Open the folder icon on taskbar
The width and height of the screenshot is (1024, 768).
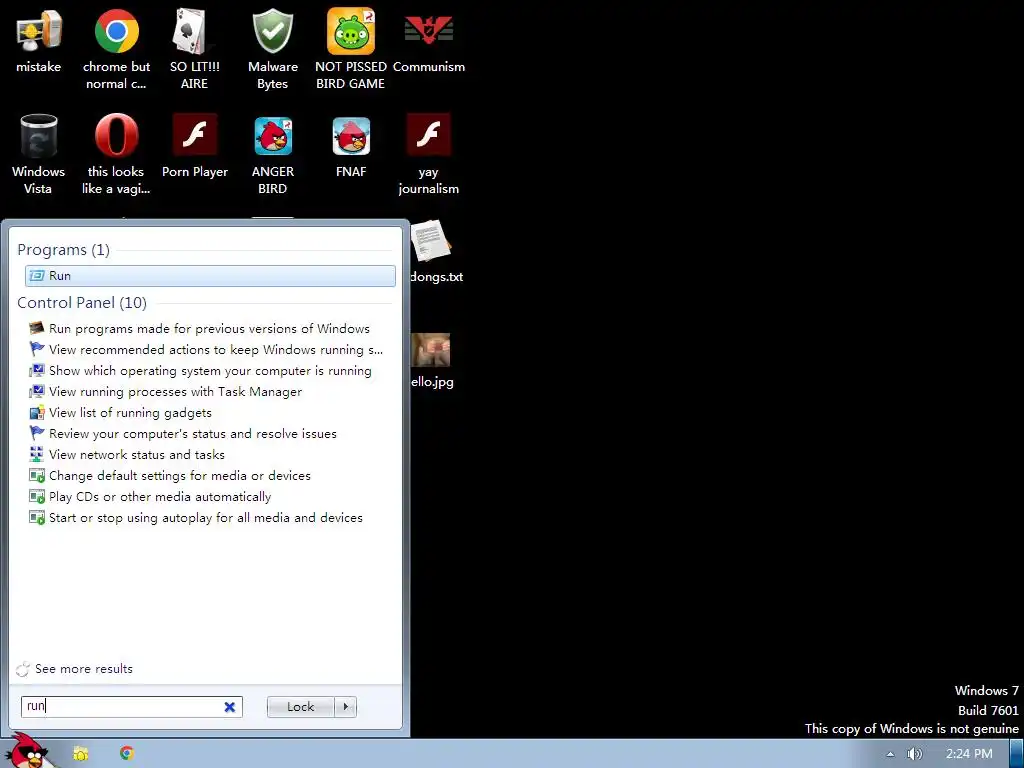click(80, 754)
